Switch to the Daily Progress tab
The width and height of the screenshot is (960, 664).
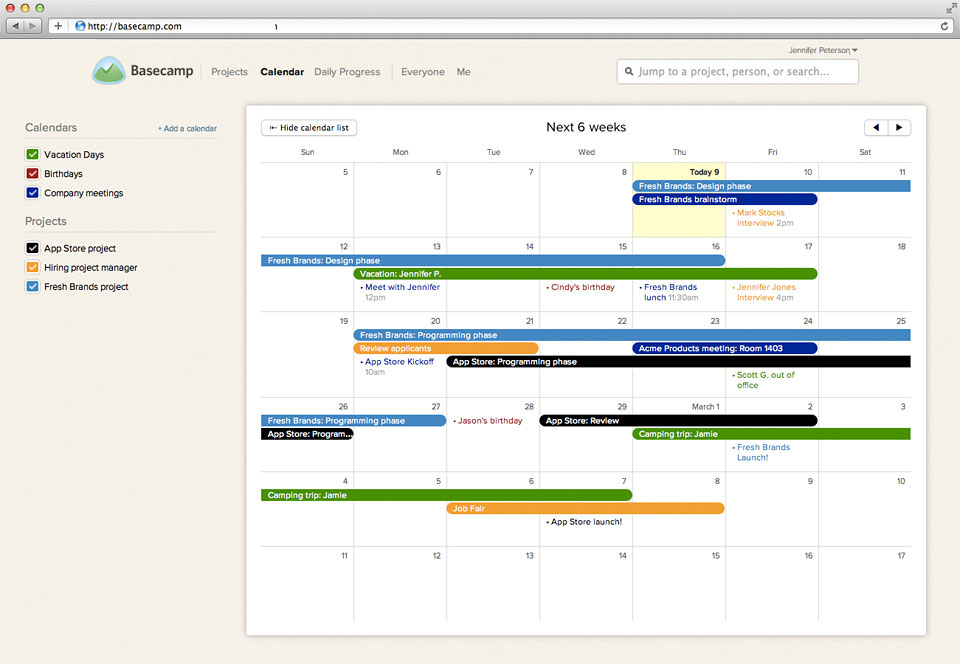pos(347,72)
